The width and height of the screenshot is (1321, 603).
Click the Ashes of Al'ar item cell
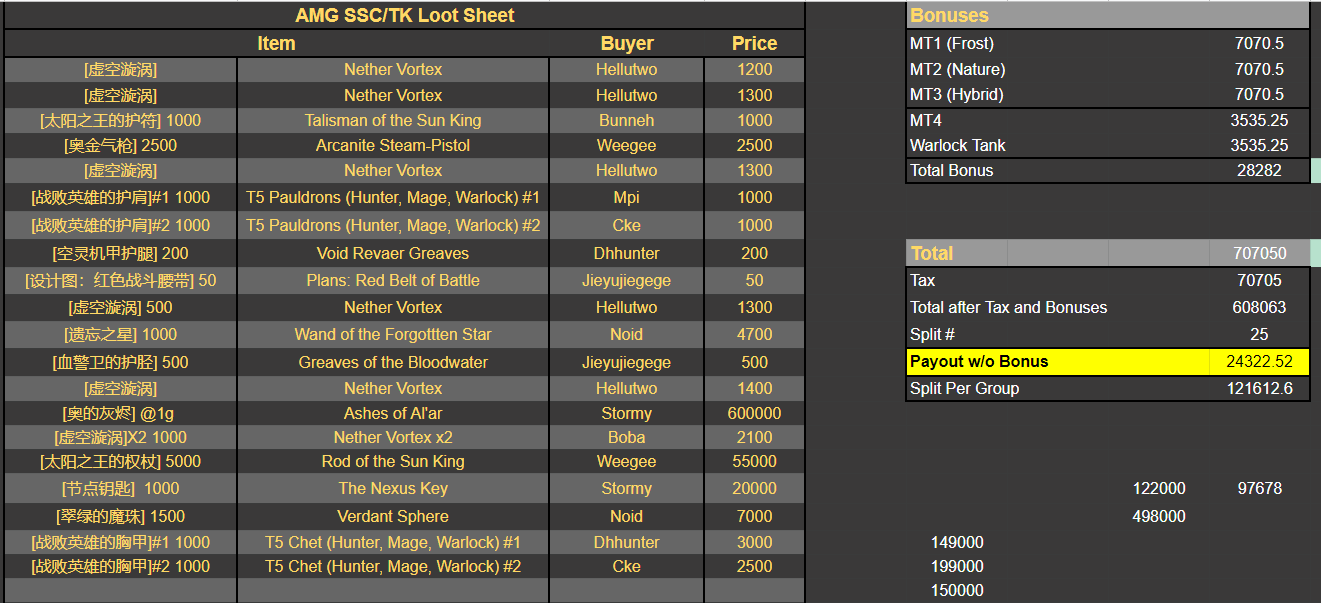(393, 413)
